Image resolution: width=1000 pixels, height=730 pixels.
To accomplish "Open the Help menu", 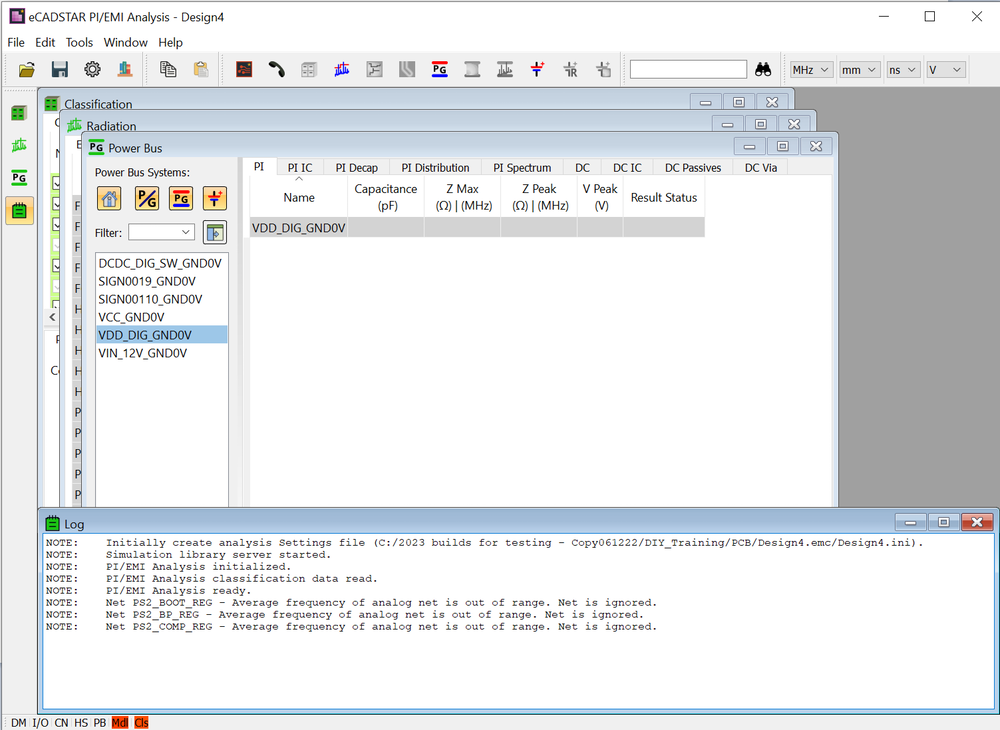I will (x=170, y=43).
